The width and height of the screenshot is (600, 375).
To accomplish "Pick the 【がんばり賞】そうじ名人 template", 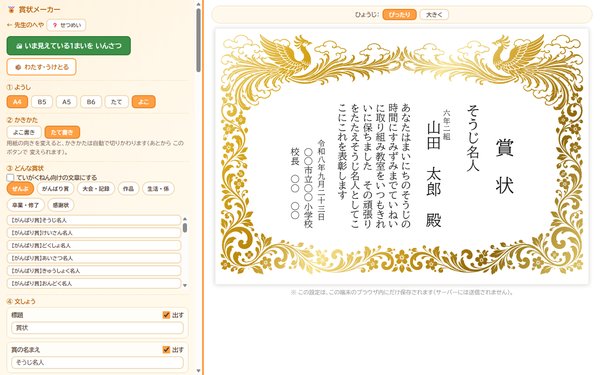I will pyautogui.click(x=94, y=220).
